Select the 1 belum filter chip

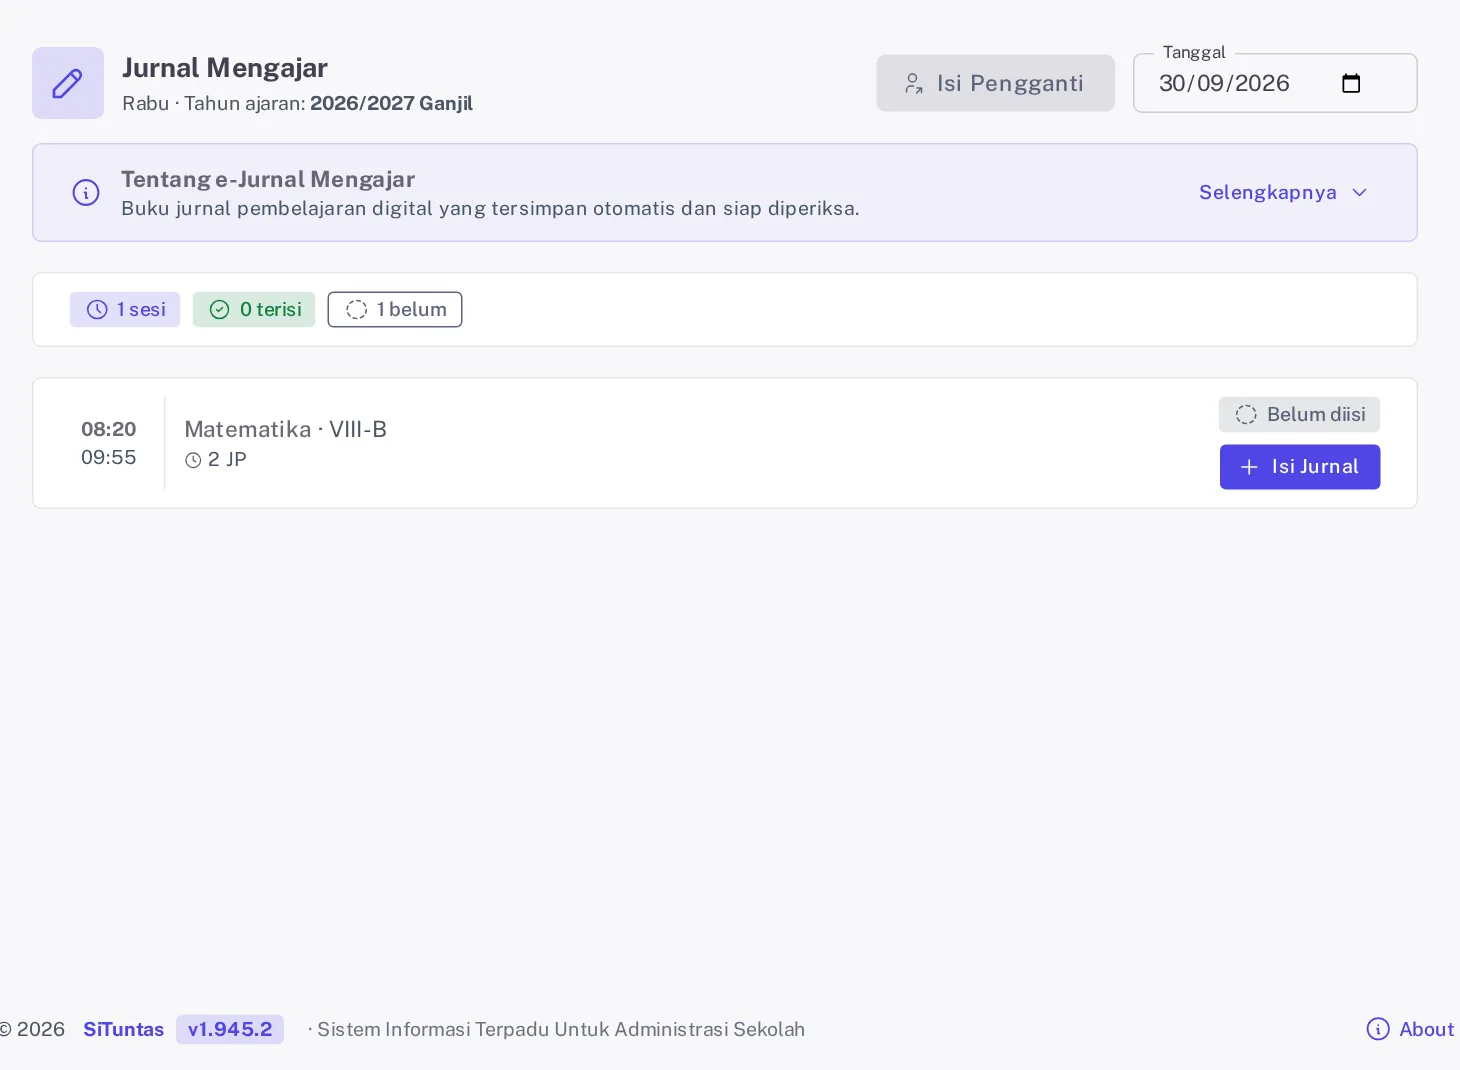point(395,309)
